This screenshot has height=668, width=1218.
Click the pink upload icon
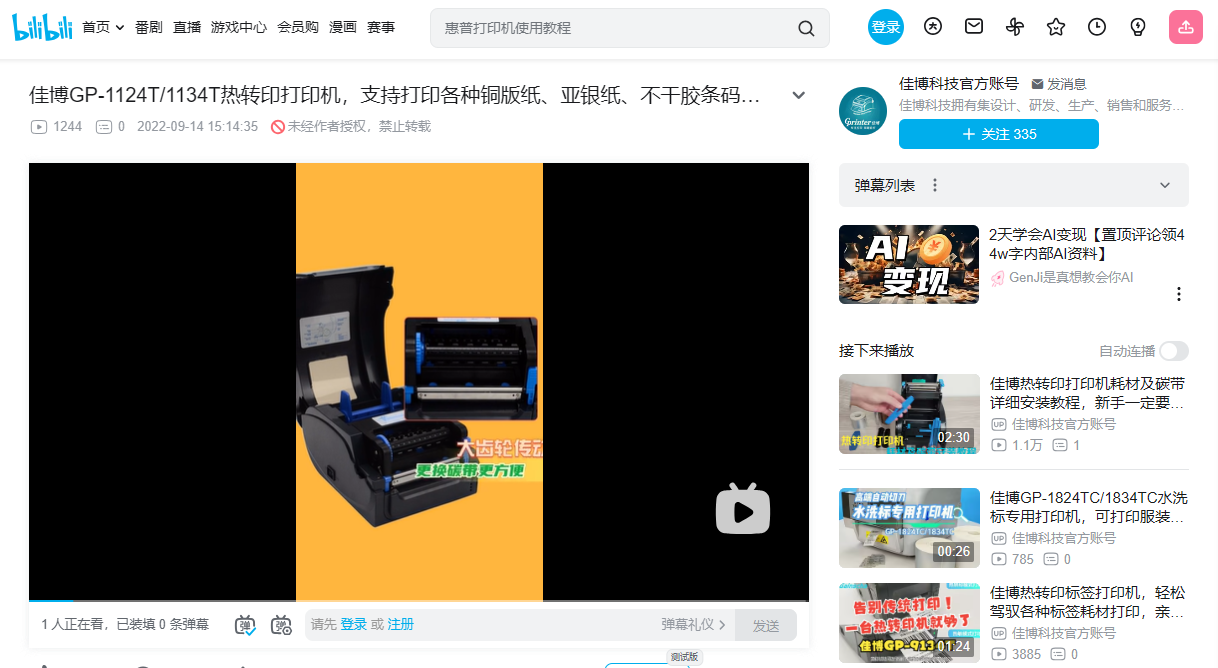click(1185, 27)
